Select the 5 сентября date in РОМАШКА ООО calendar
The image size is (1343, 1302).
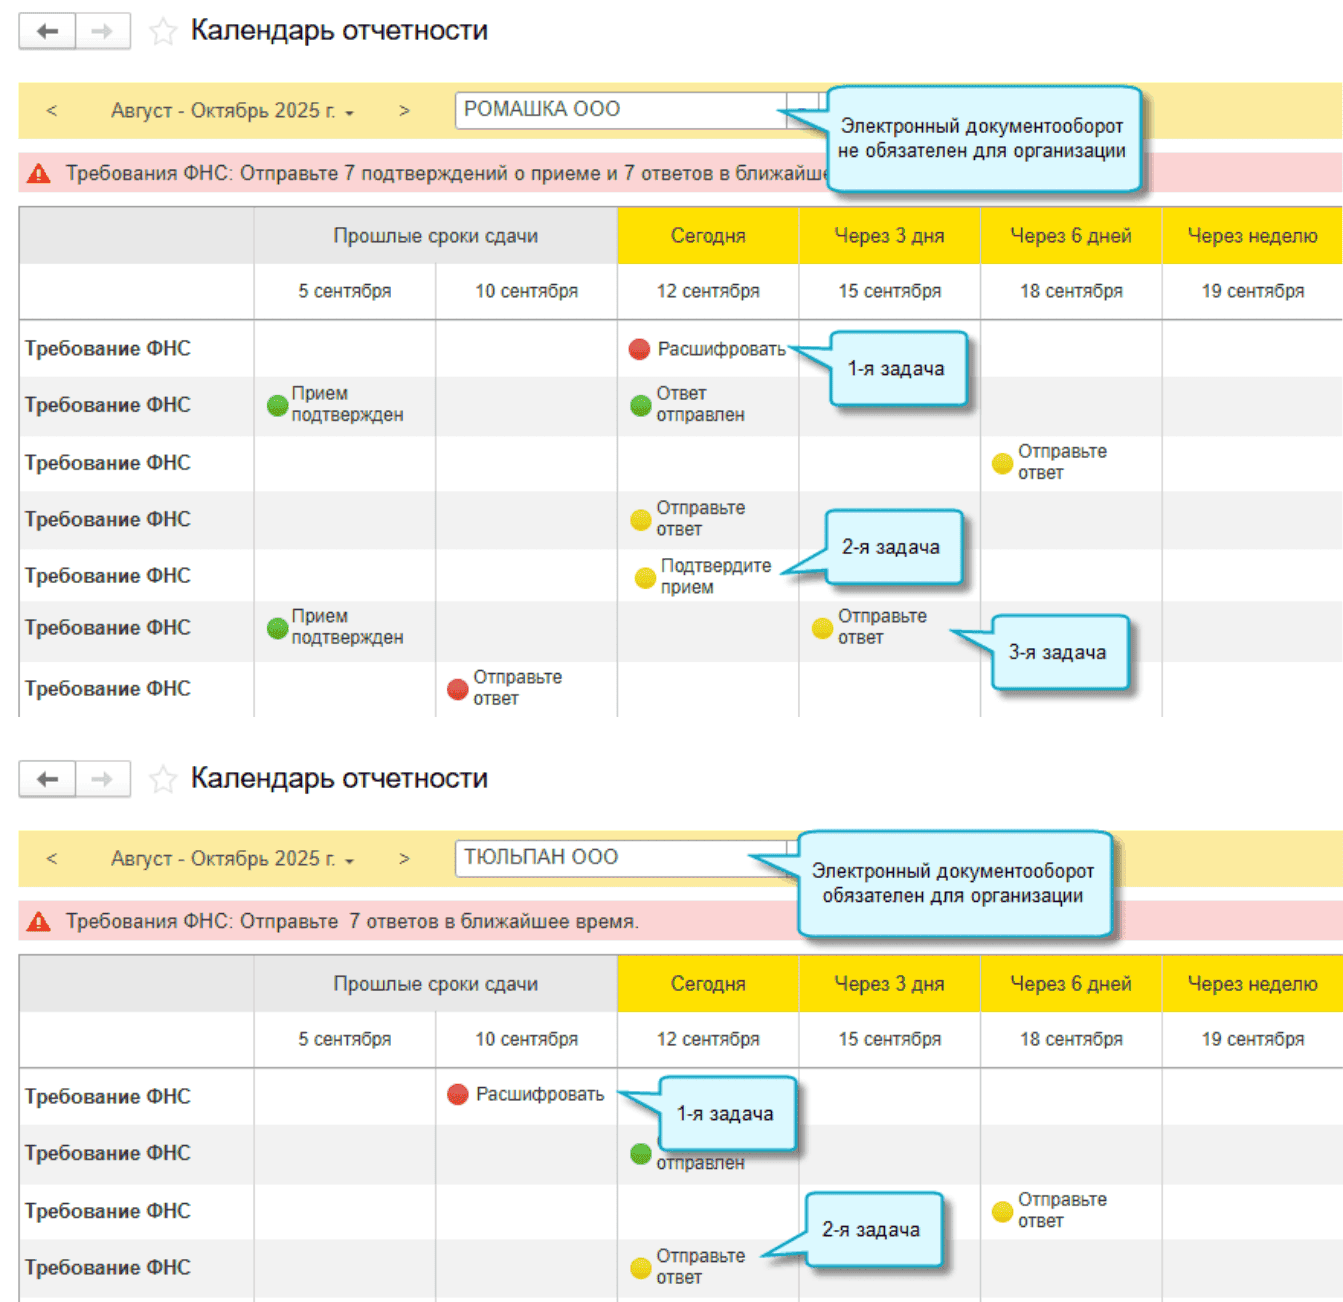(345, 291)
